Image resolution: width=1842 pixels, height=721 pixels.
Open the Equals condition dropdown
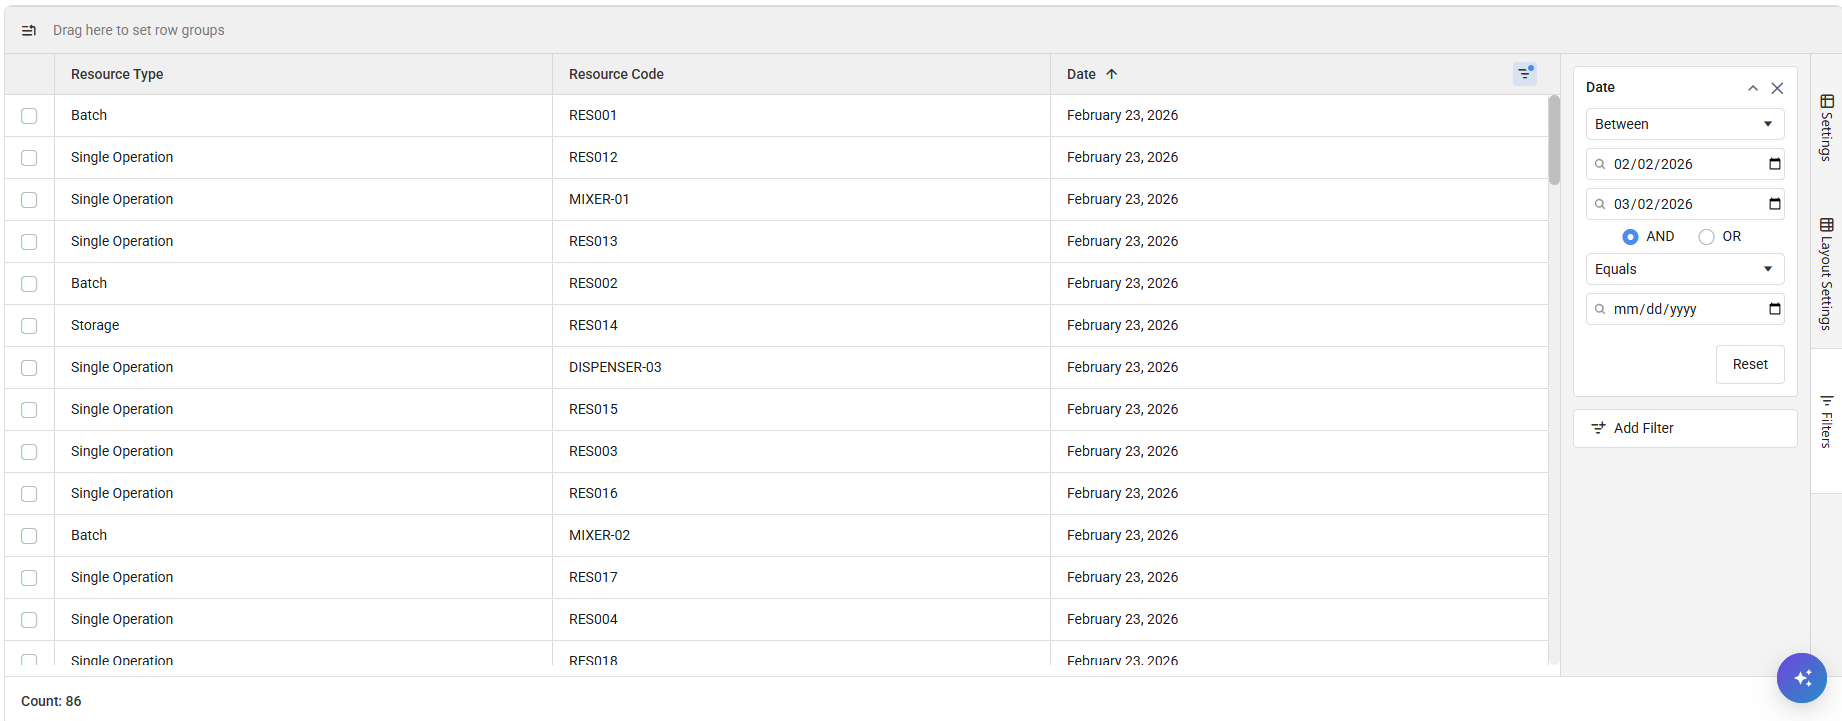[x=1684, y=269]
